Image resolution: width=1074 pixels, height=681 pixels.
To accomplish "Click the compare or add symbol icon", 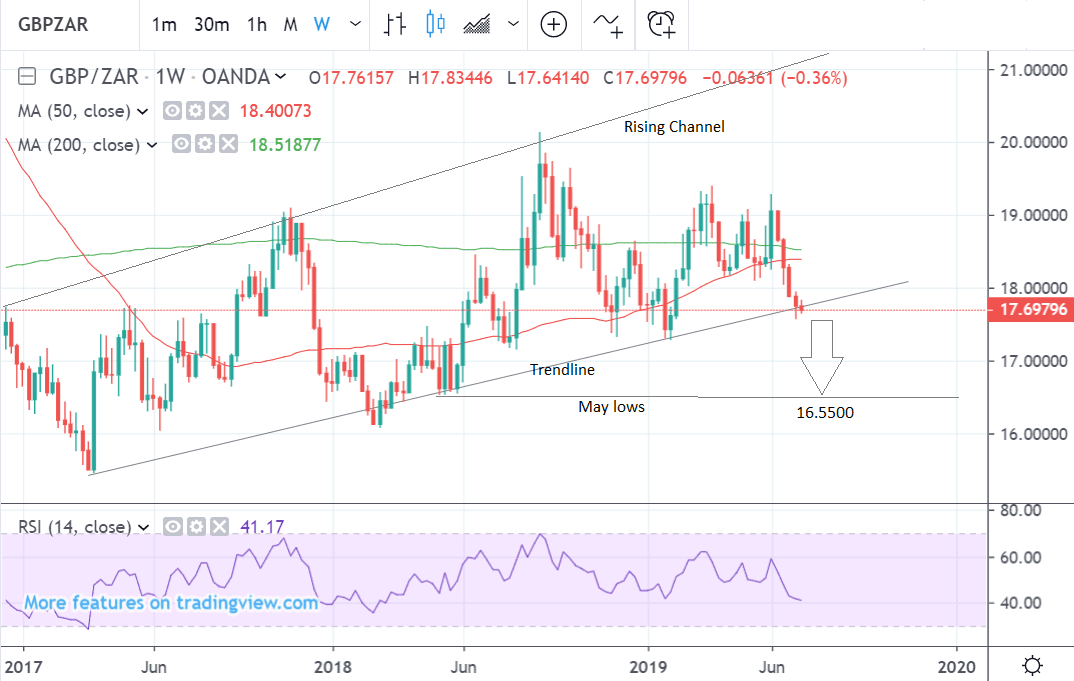I will [x=554, y=24].
